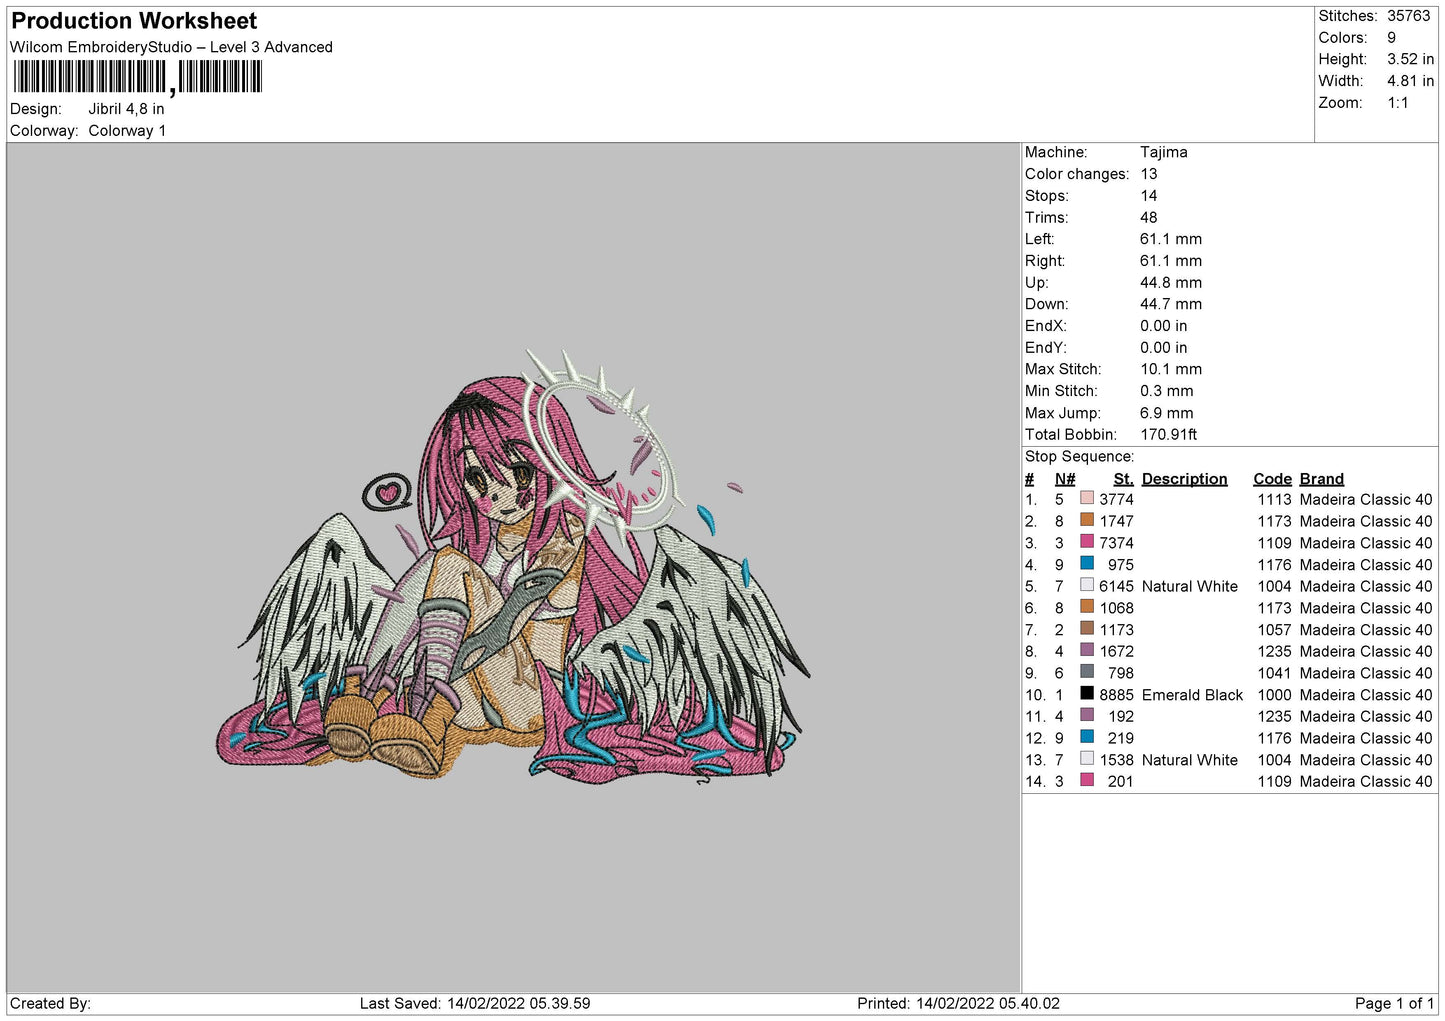
Task: Select the purple swatch with 1672 stitches
Action: tap(1086, 651)
